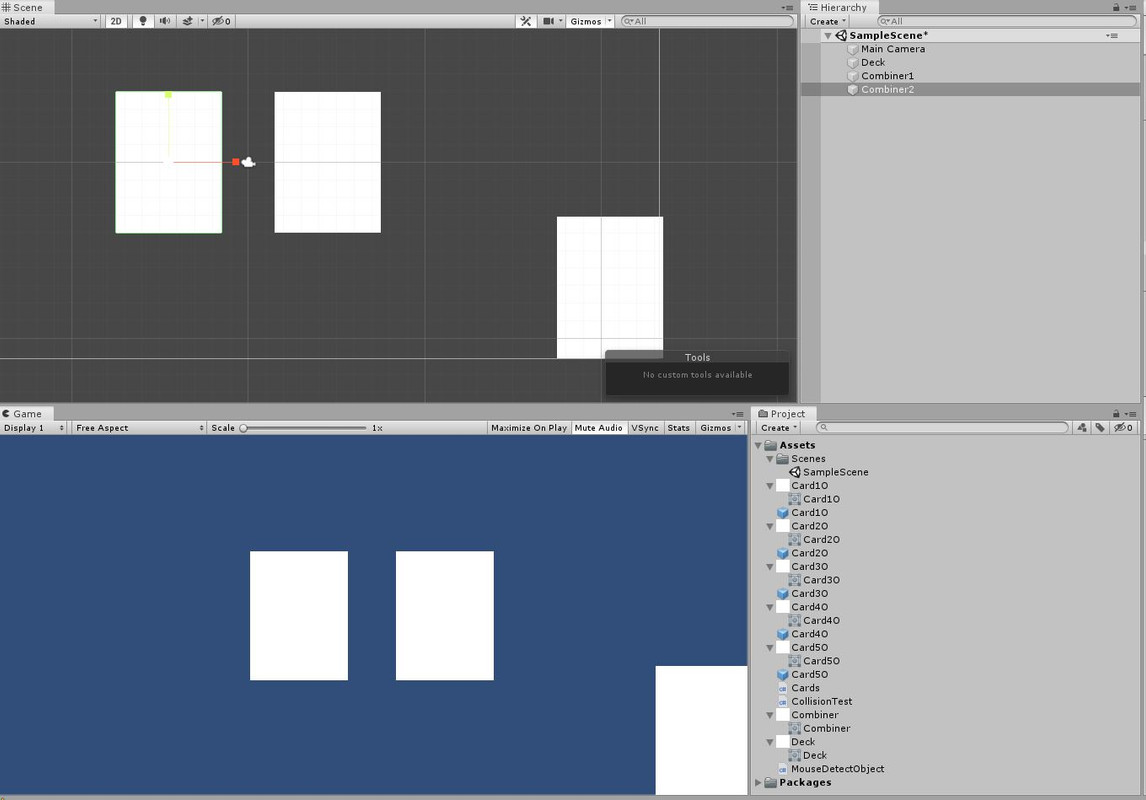Screen dimensions: 1146x800
Task: Toggle scene lighting with the lightbulb icon
Action: click(143, 21)
